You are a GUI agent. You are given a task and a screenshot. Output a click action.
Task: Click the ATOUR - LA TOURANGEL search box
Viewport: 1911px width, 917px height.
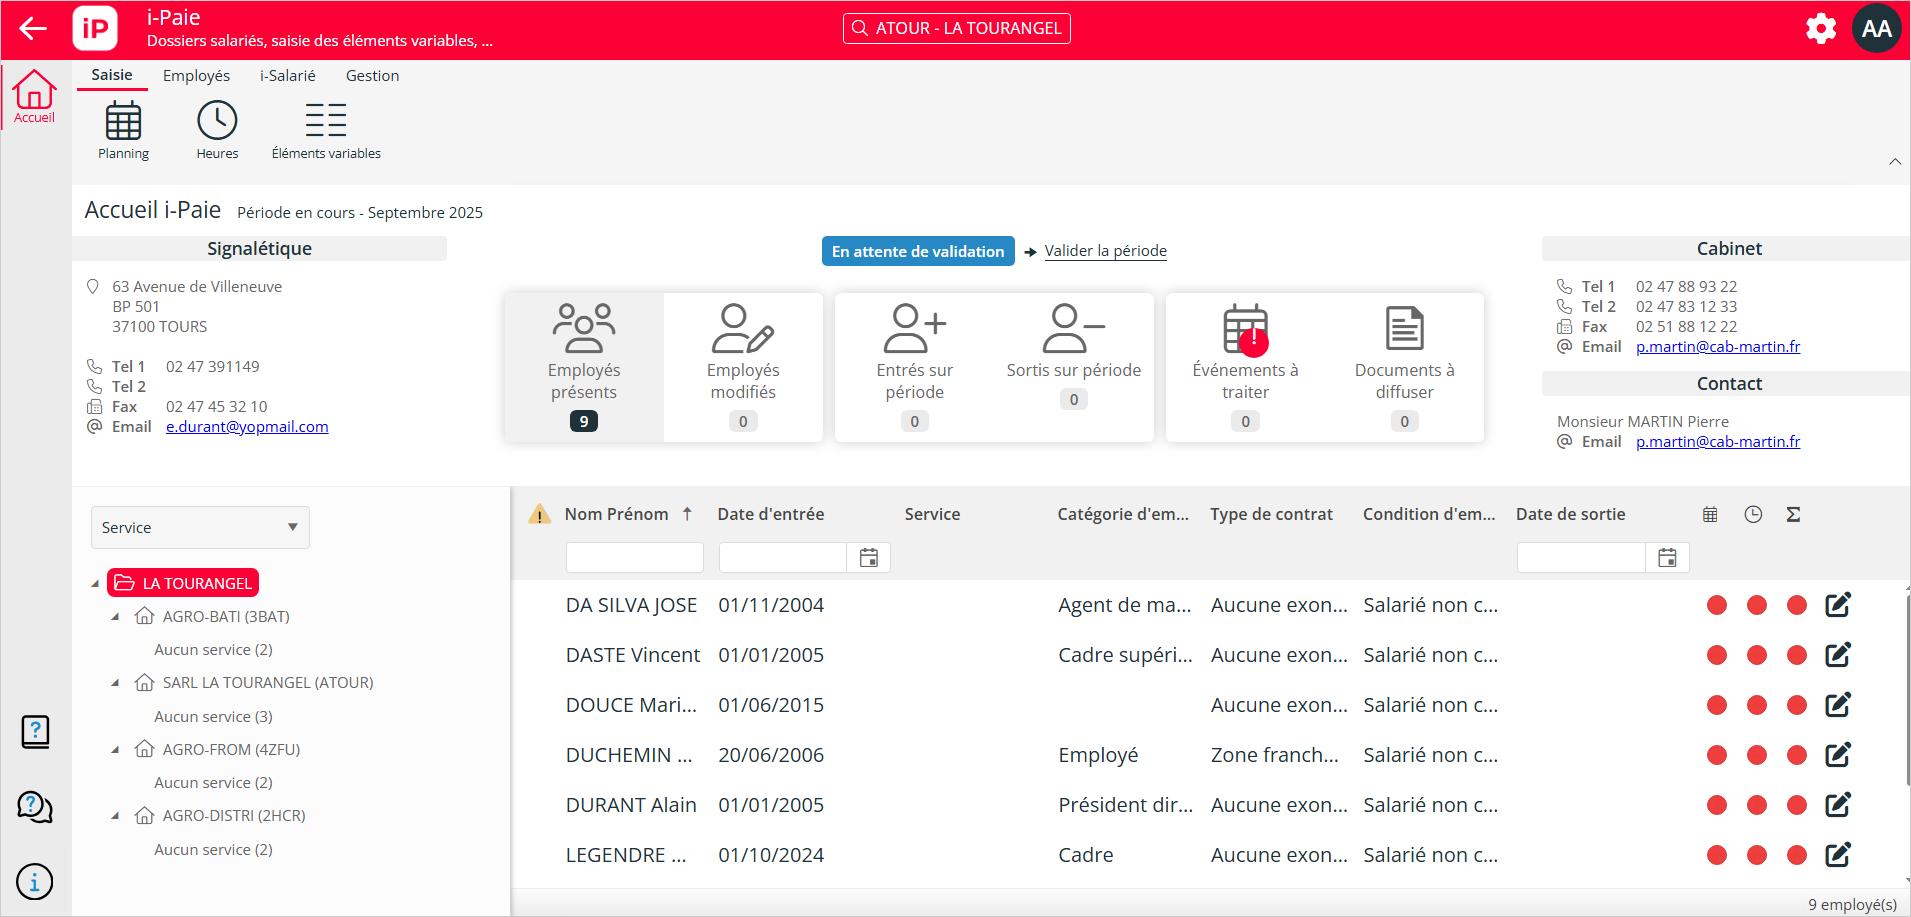(x=957, y=28)
